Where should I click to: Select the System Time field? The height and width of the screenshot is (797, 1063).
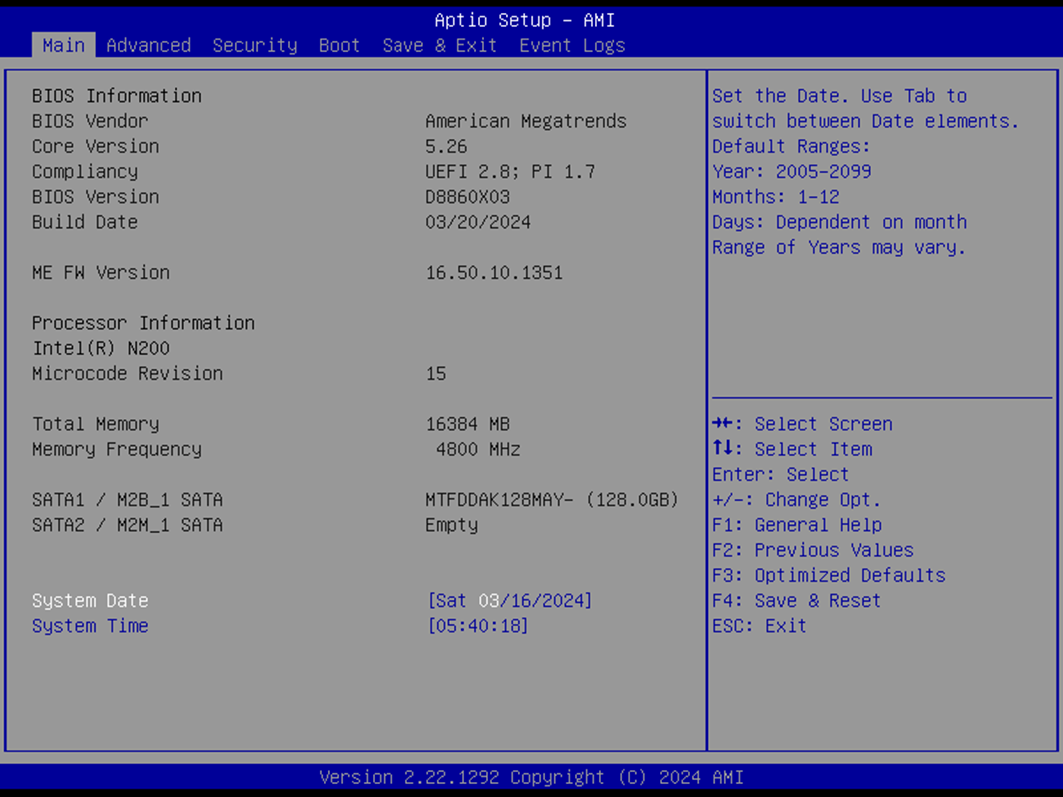tap(90, 625)
